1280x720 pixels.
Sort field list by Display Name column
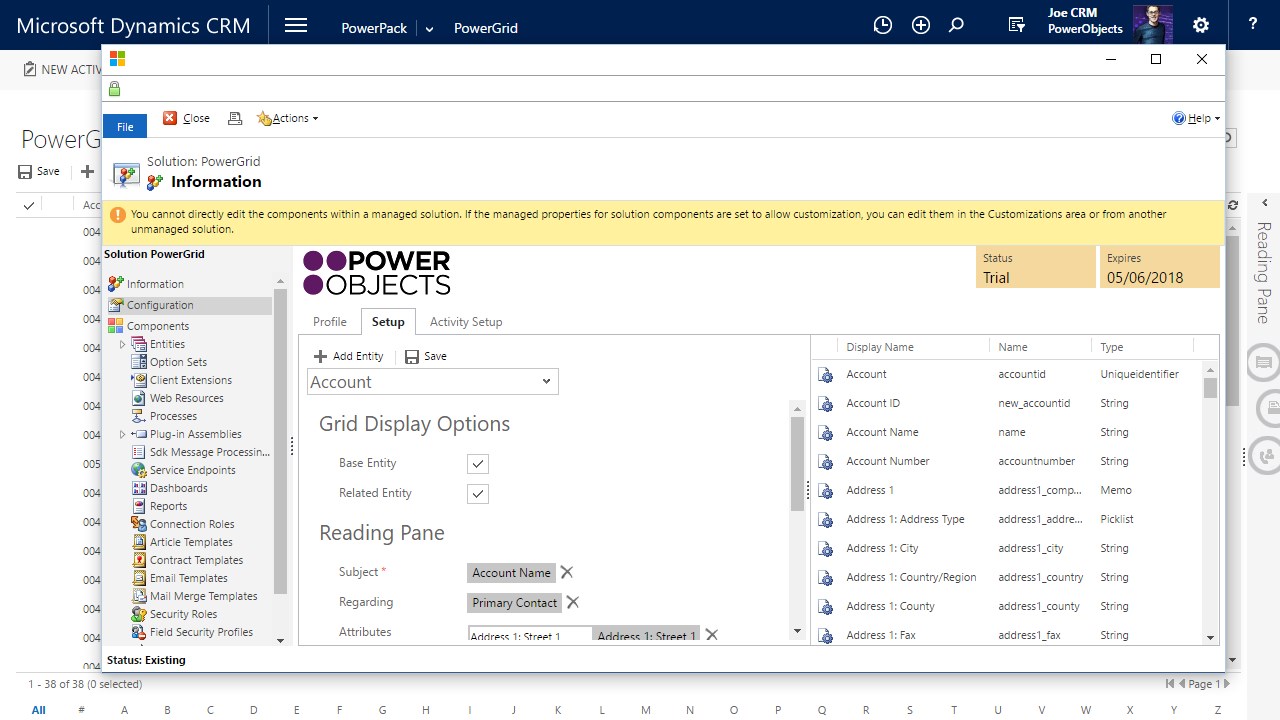point(880,347)
